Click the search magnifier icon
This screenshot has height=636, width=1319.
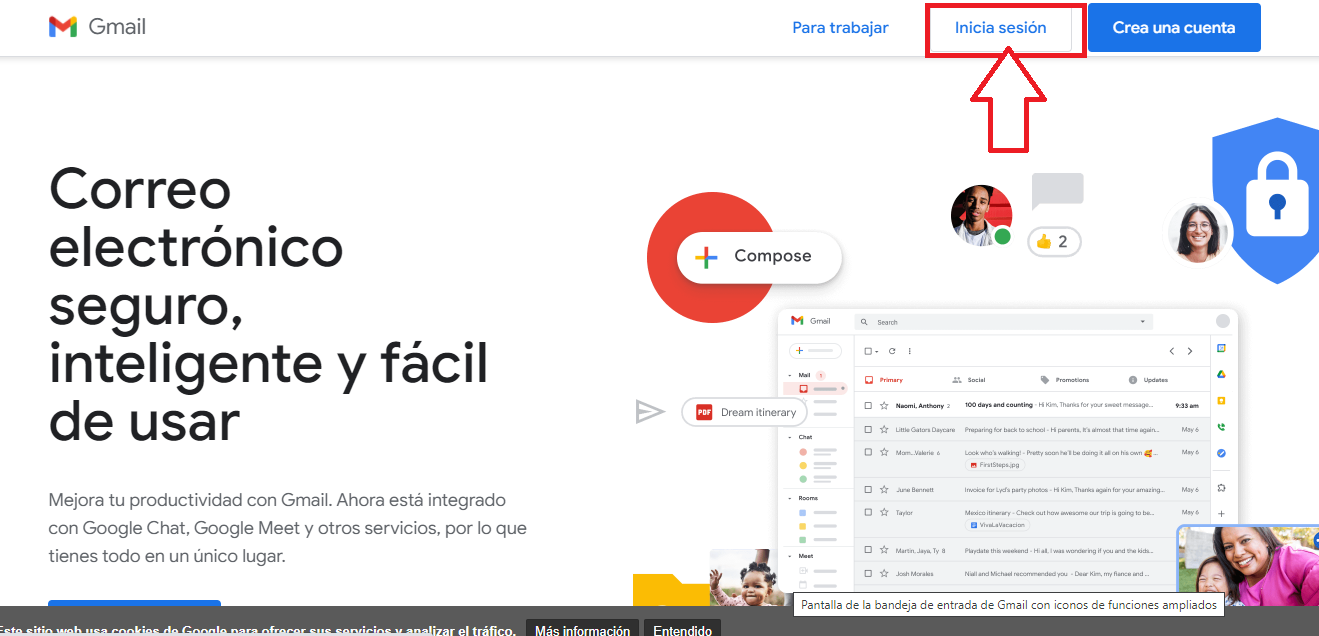(x=864, y=322)
